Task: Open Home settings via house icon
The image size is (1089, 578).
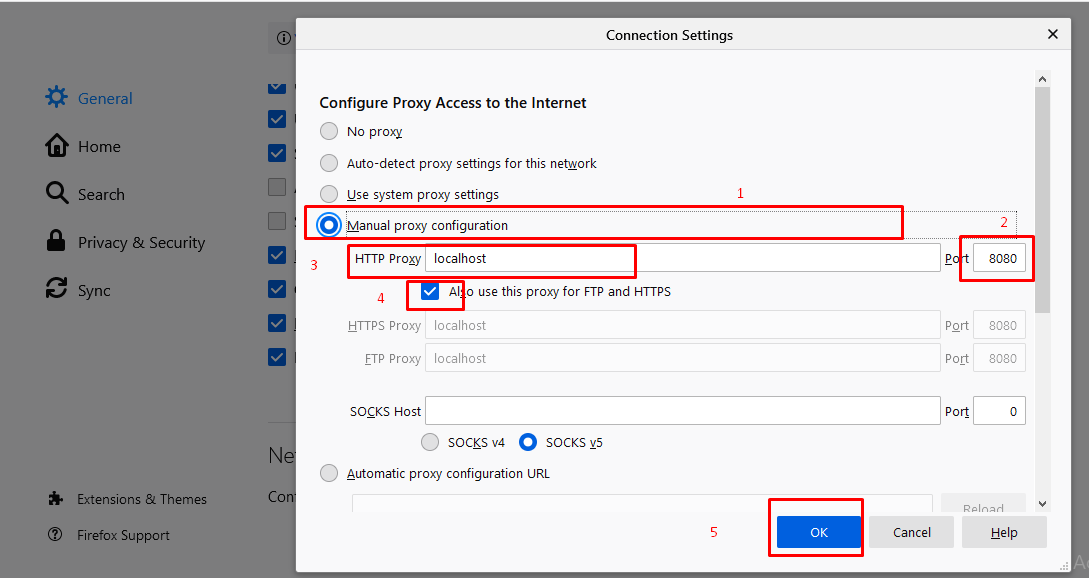Action: pyautogui.click(x=57, y=146)
